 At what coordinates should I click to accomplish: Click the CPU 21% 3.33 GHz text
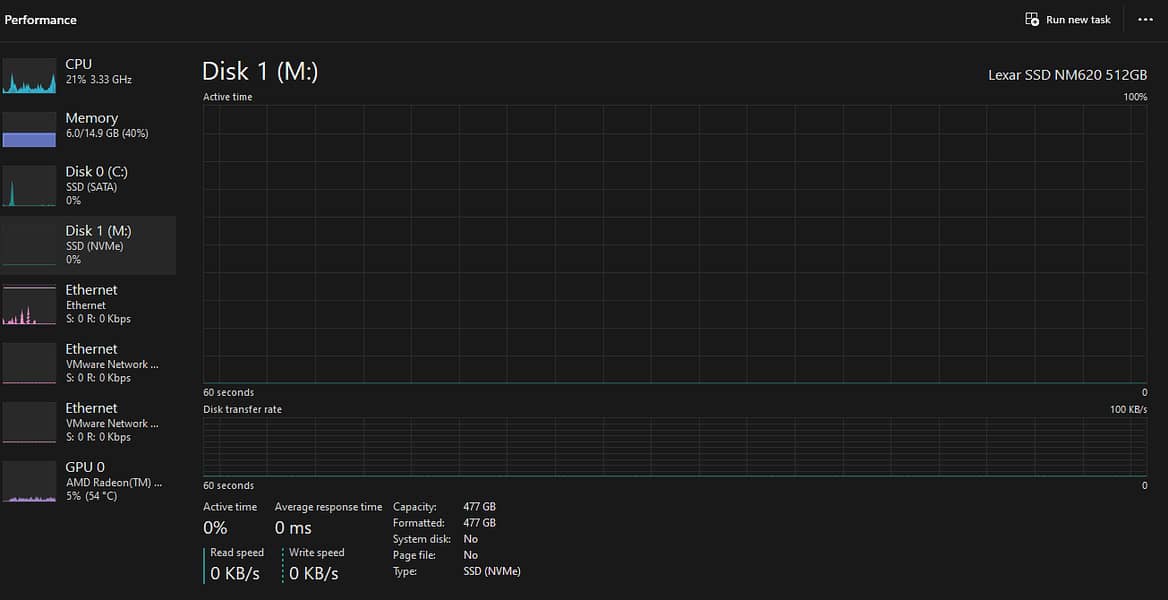click(x=98, y=79)
